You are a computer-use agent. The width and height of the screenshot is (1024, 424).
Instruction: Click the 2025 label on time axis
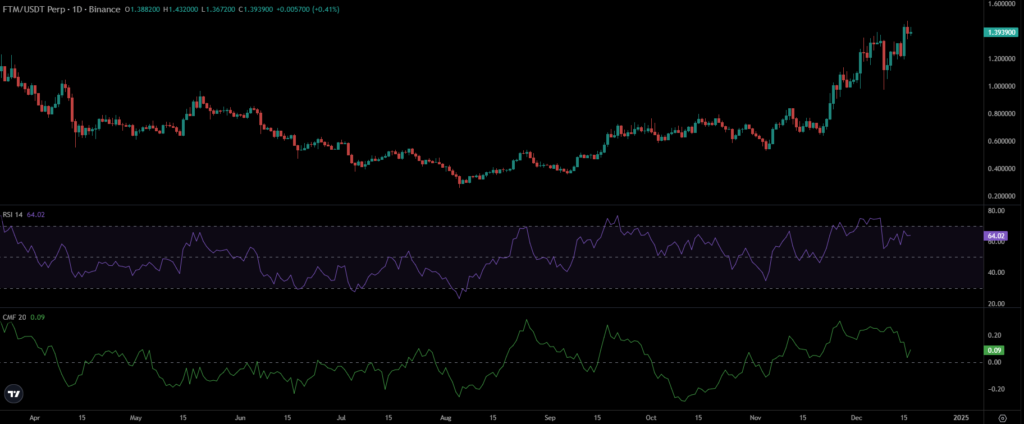tap(960, 416)
